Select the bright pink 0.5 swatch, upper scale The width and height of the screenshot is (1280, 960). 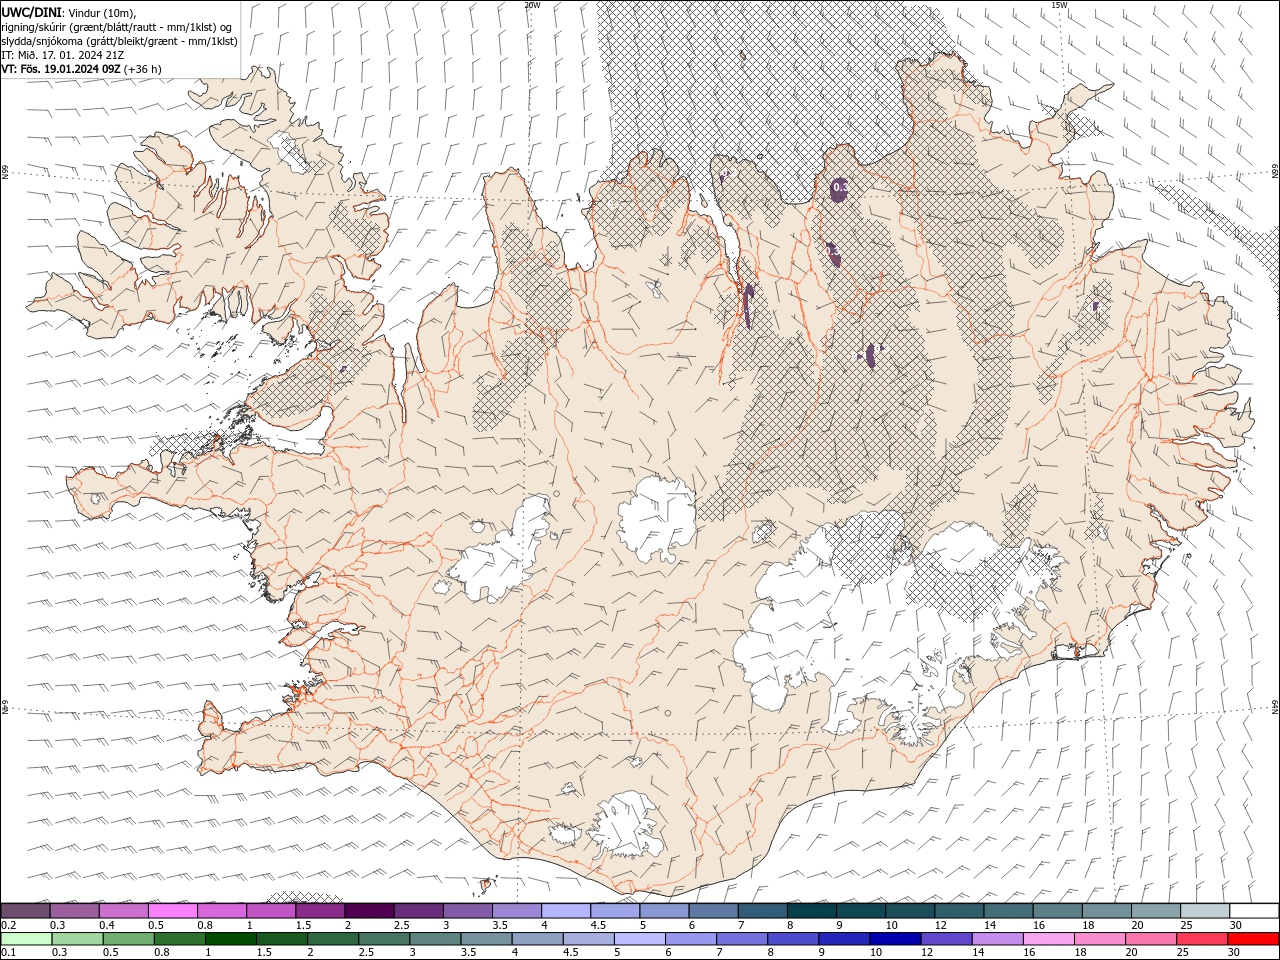tap(172, 910)
